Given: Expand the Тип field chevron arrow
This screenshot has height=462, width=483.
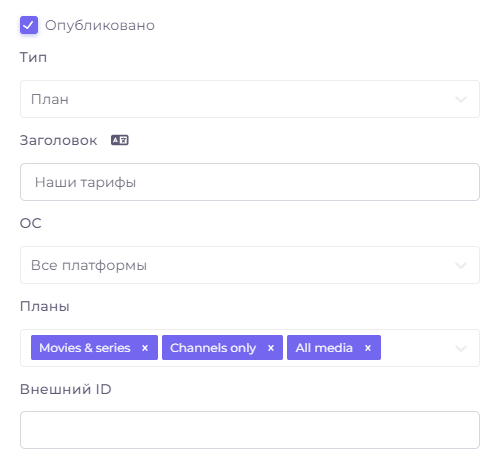Looking at the screenshot, I should coord(461,99).
